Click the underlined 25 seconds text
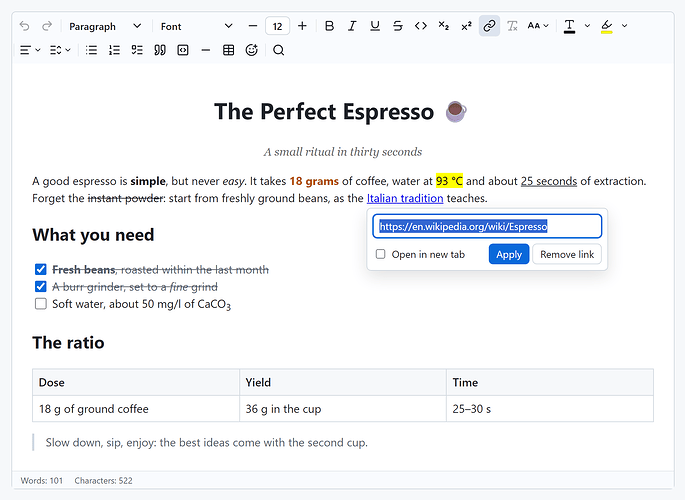The height and width of the screenshot is (500, 685). [x=549, y=181]
